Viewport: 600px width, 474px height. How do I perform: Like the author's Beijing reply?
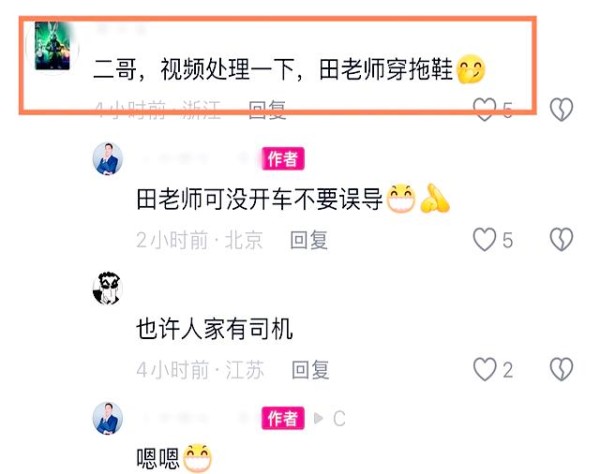point(485,239)
